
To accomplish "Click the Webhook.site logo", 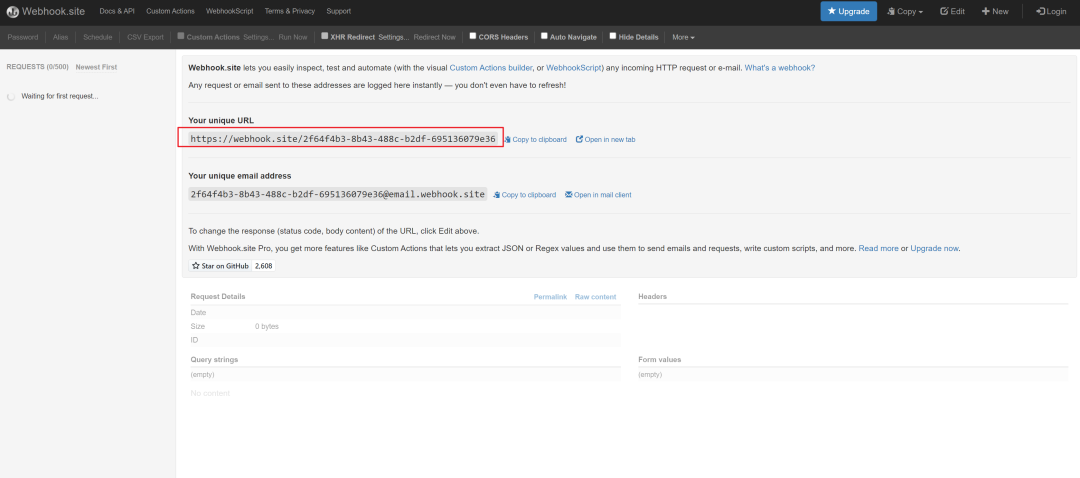I will [46, 12].
